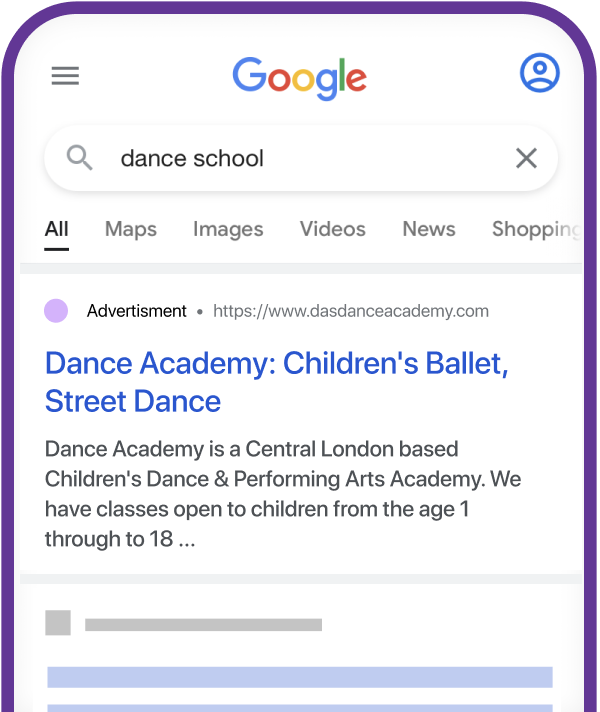The width and height of the screenshot is (600, 712).
Task: Click the purple site favicon circle
Action: pos(57,311)
